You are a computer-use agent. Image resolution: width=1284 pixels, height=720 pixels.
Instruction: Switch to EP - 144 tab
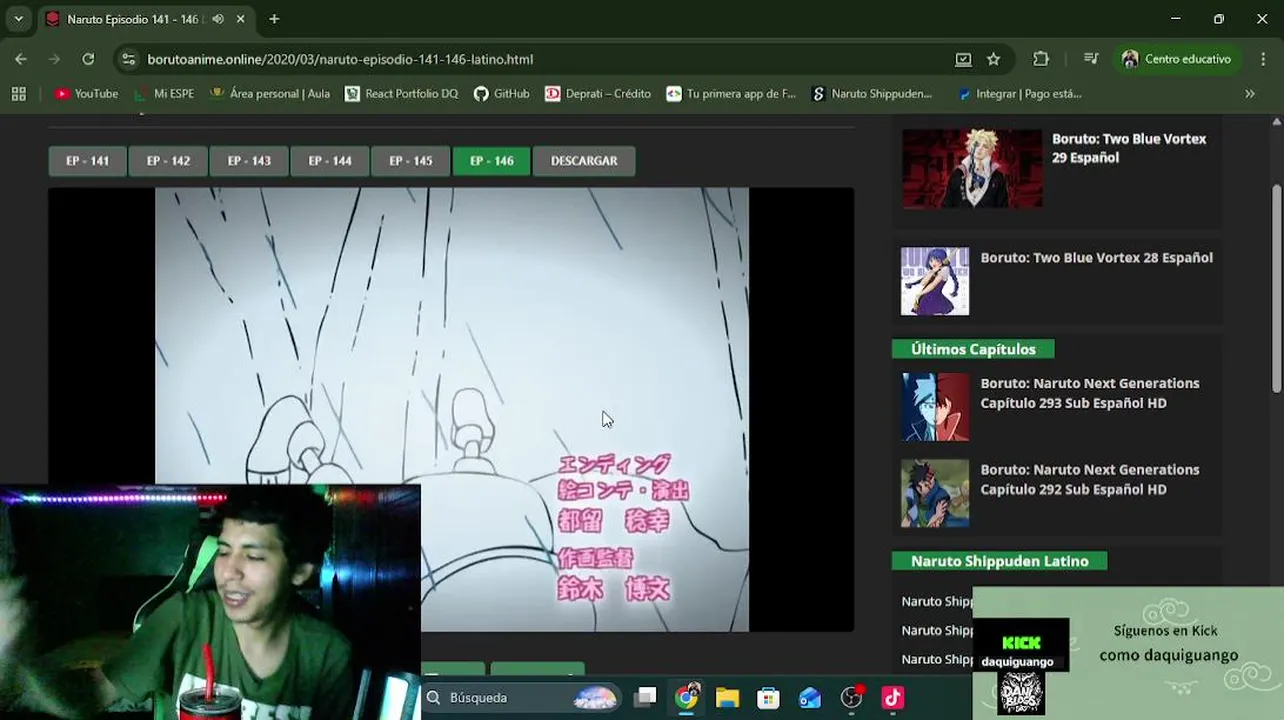[x=330, y=160]
